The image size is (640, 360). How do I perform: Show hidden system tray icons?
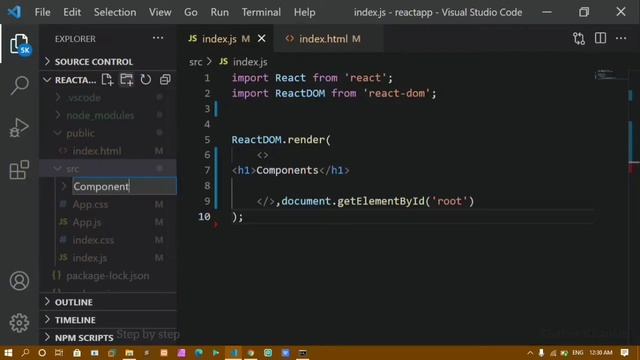click(530, 353)
